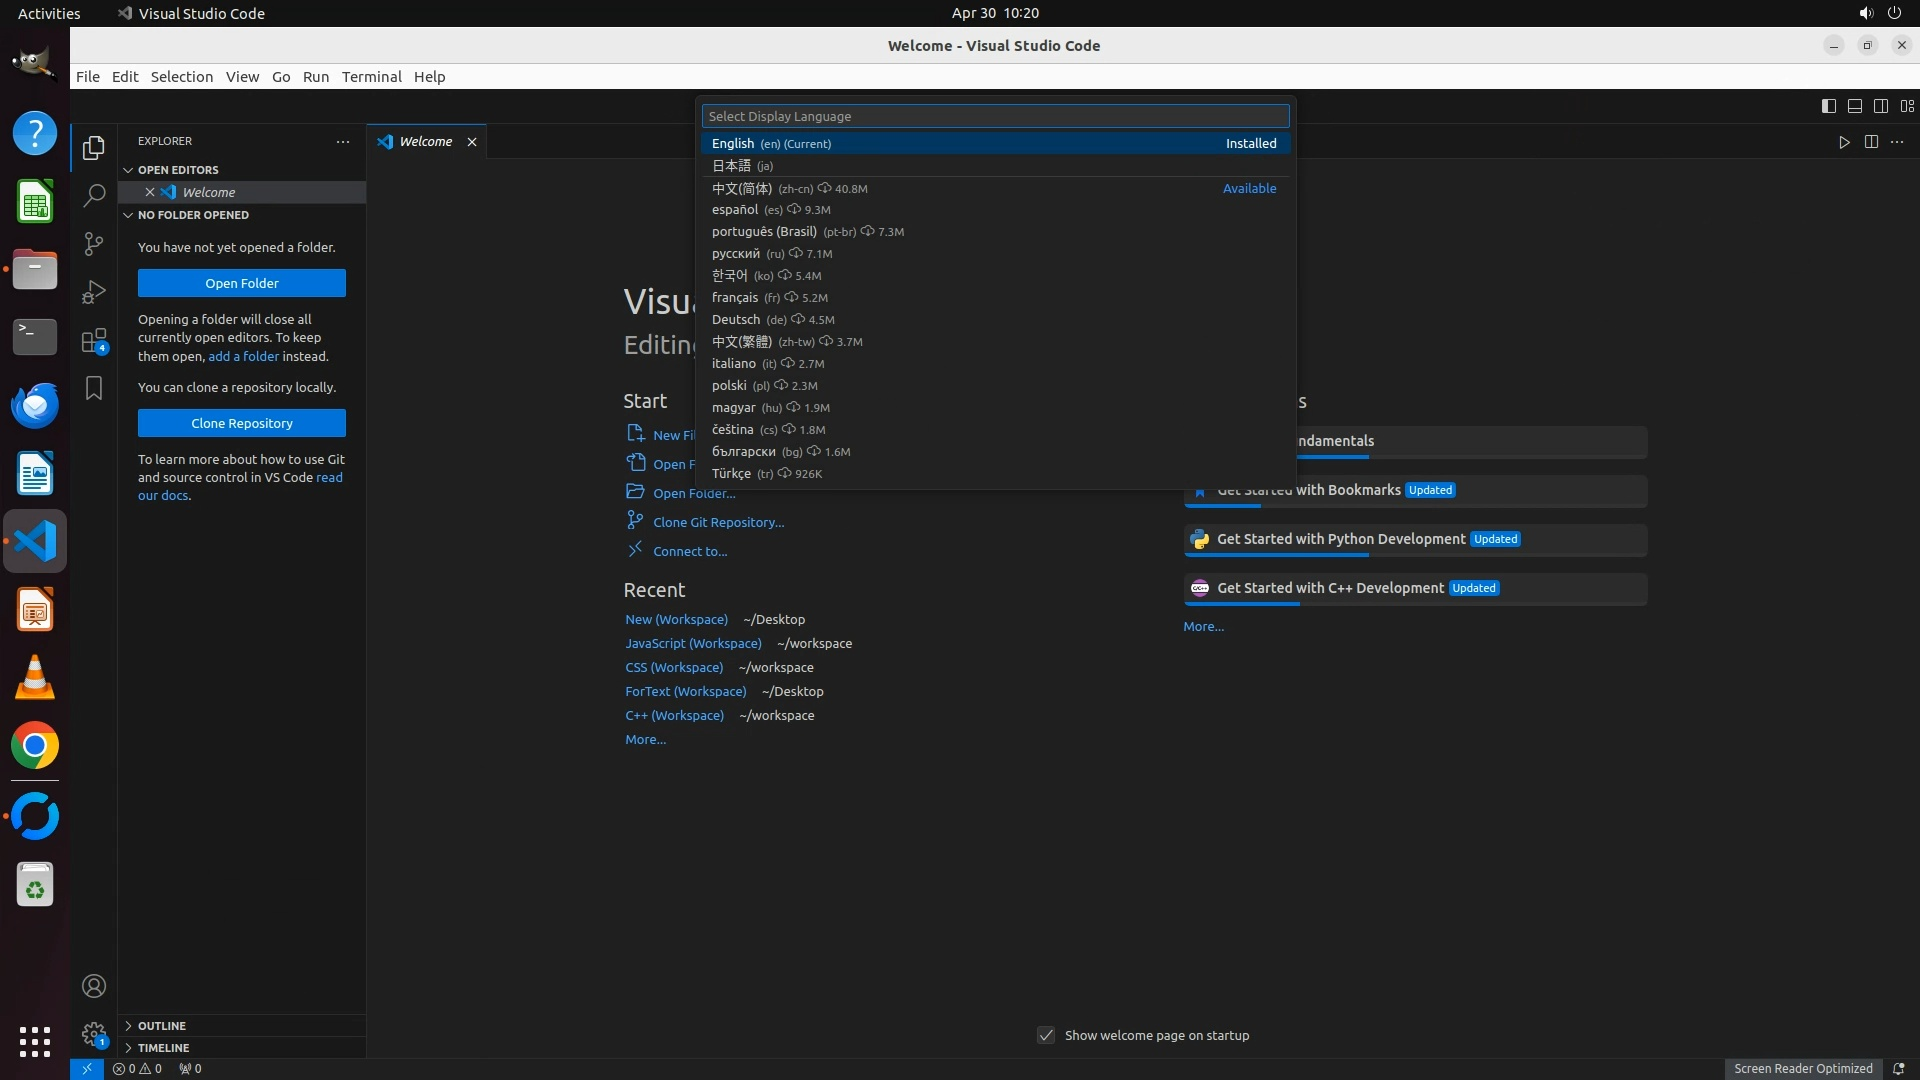Screen dimensions: 1920x1080
Task: Click the Bookmarks activity bar icon
Action: tap(94, 388)
